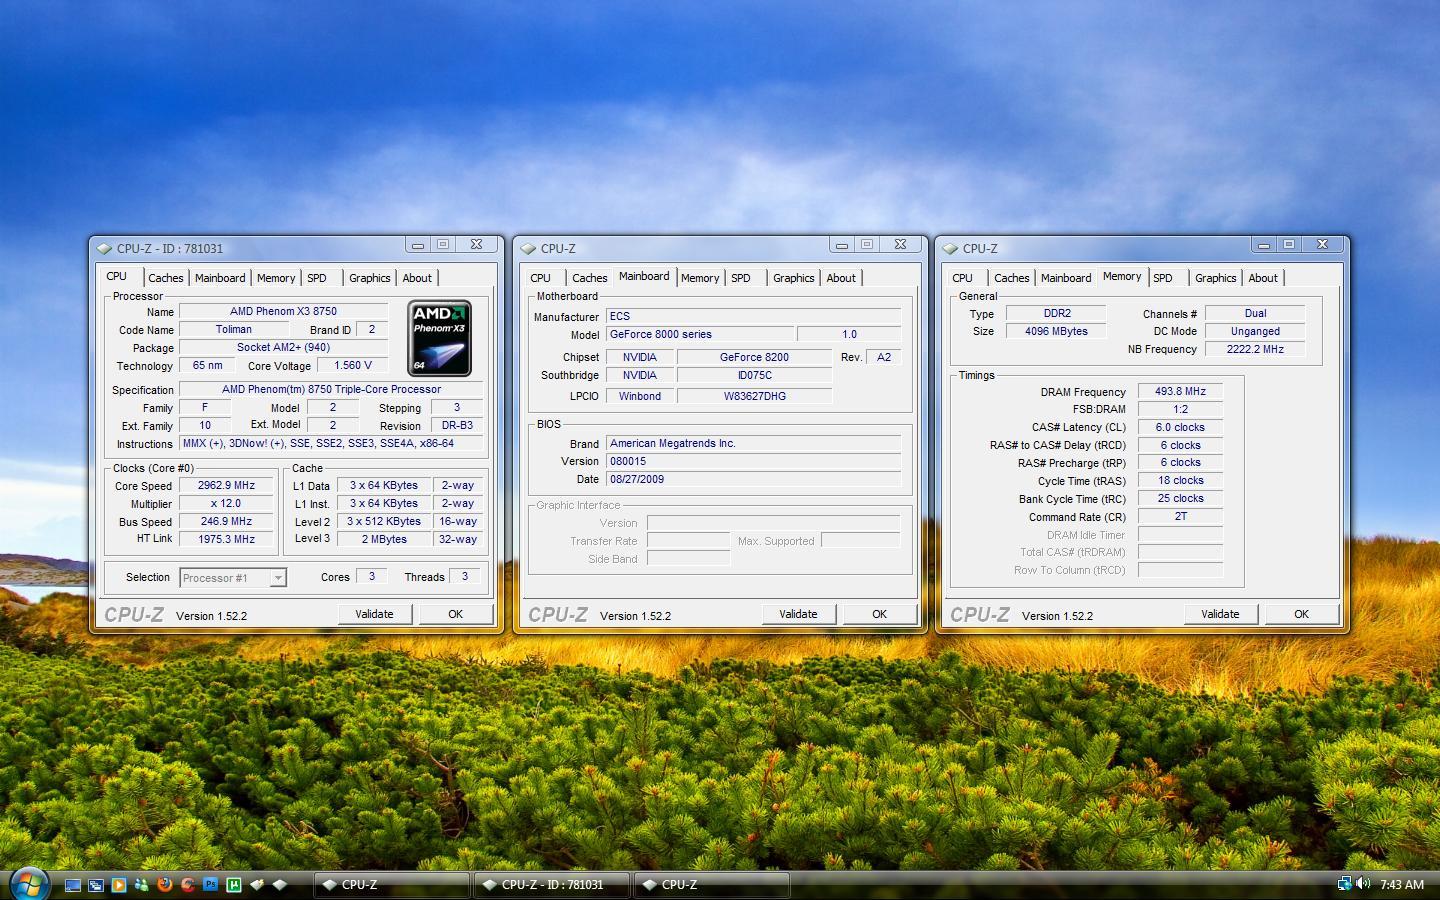Select Memory tab in the middle Mainboard window
The width and height of the screenshot is (1440, 900).
(x=700, y=279)
